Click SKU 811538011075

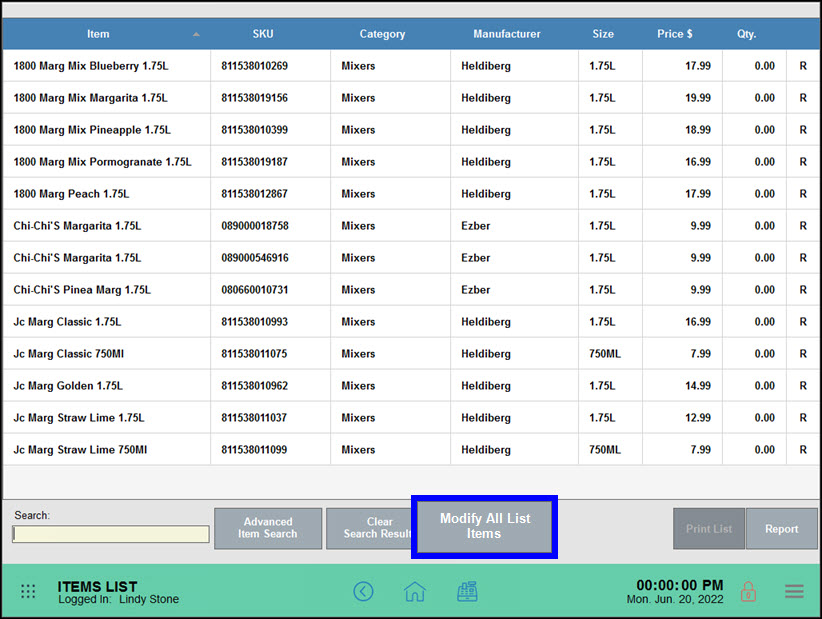tap(254, 354)
